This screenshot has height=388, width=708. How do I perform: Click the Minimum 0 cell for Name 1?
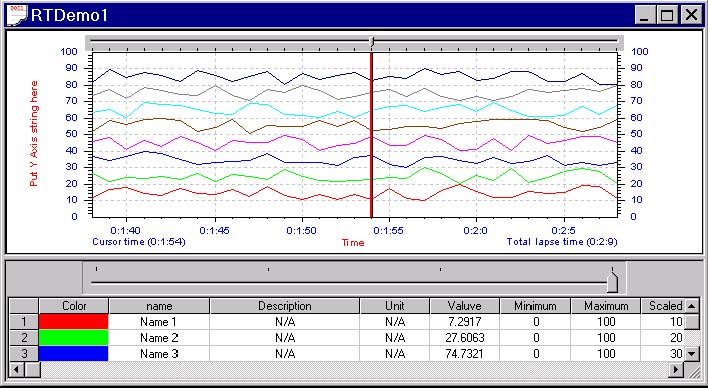(x=535, y=322)
